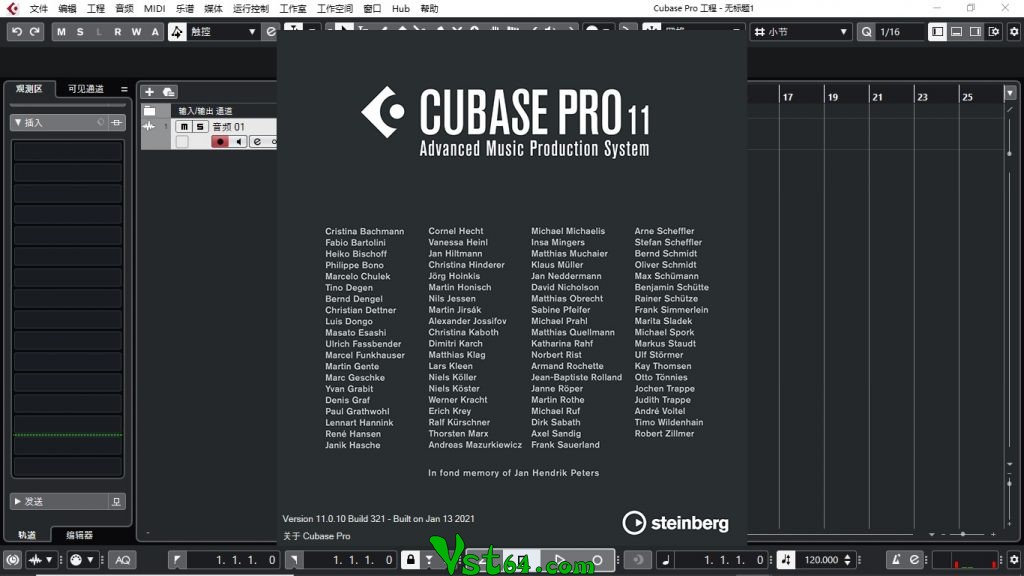Open the Hub menu
Image resolution: width=1024 pixels, height=576 pixels.
point(401,8)
